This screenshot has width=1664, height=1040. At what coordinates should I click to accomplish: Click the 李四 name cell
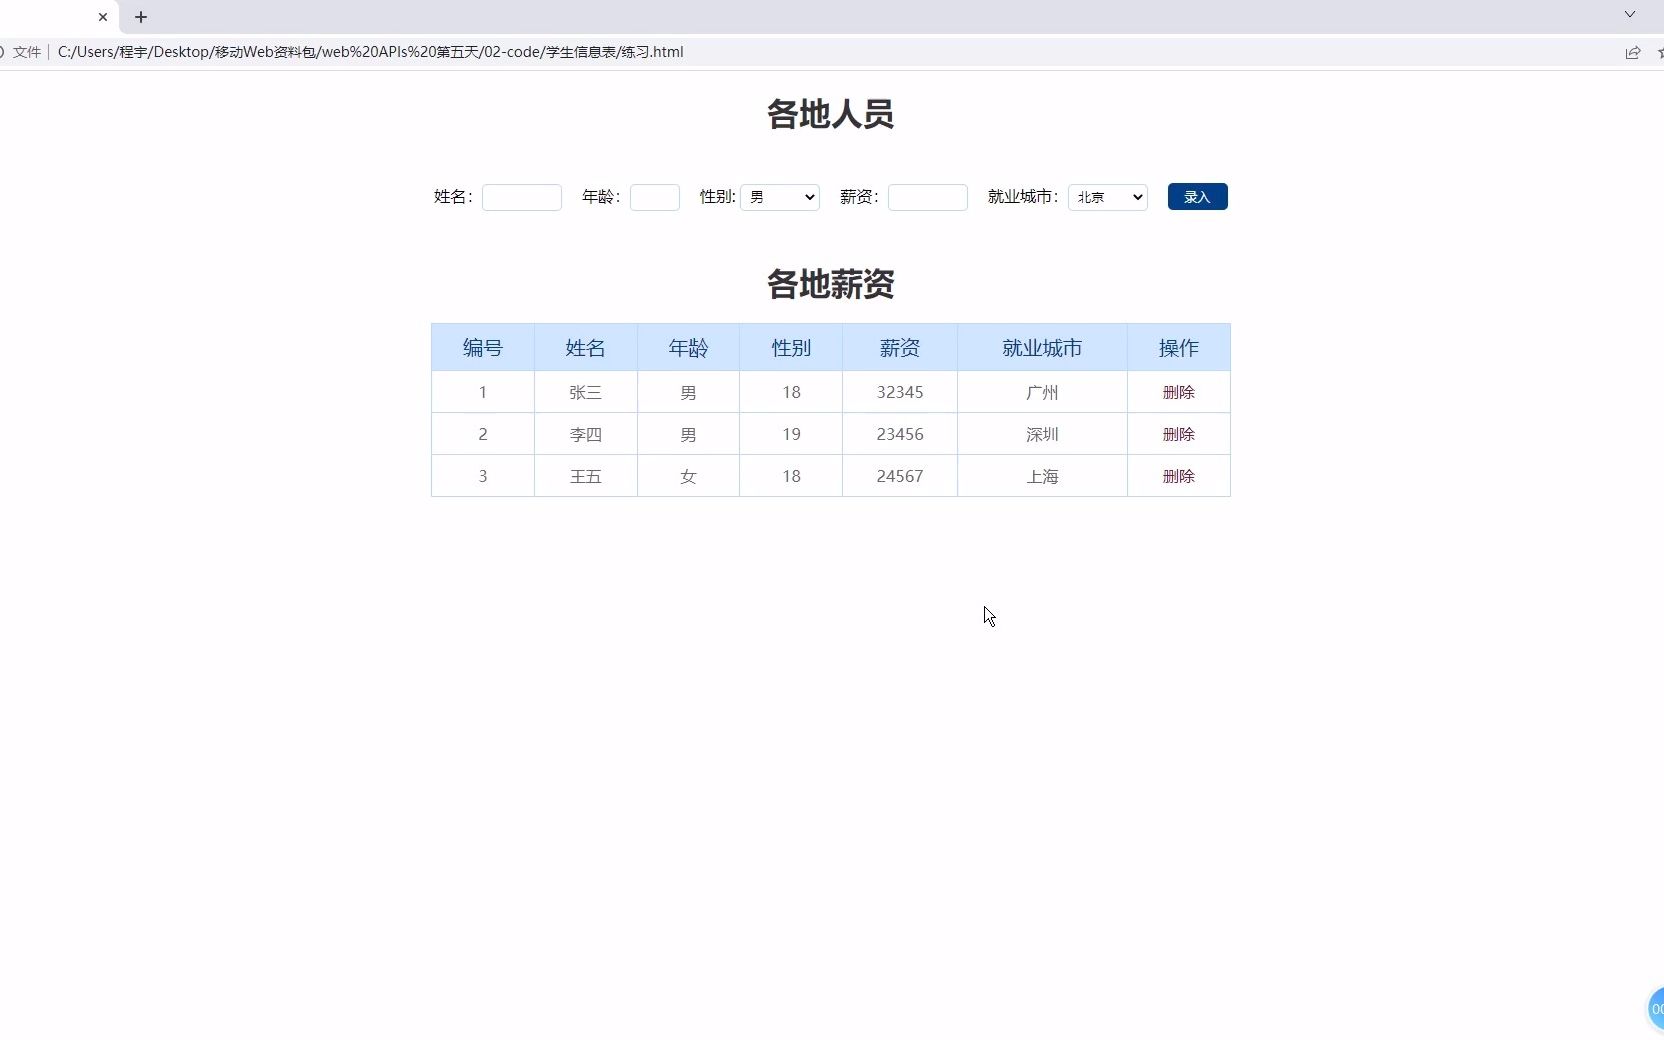click(x=586, y=434)
